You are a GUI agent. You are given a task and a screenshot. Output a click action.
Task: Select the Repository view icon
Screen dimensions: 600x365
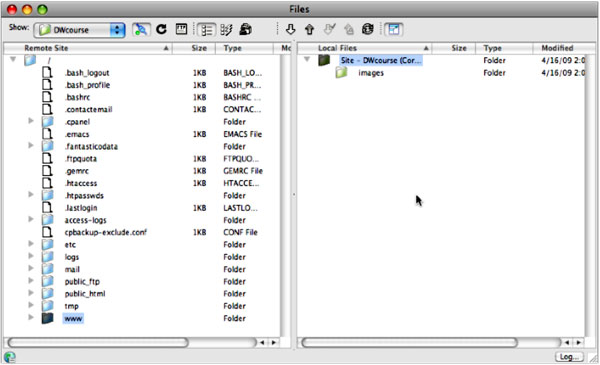(x=246, y=29)
